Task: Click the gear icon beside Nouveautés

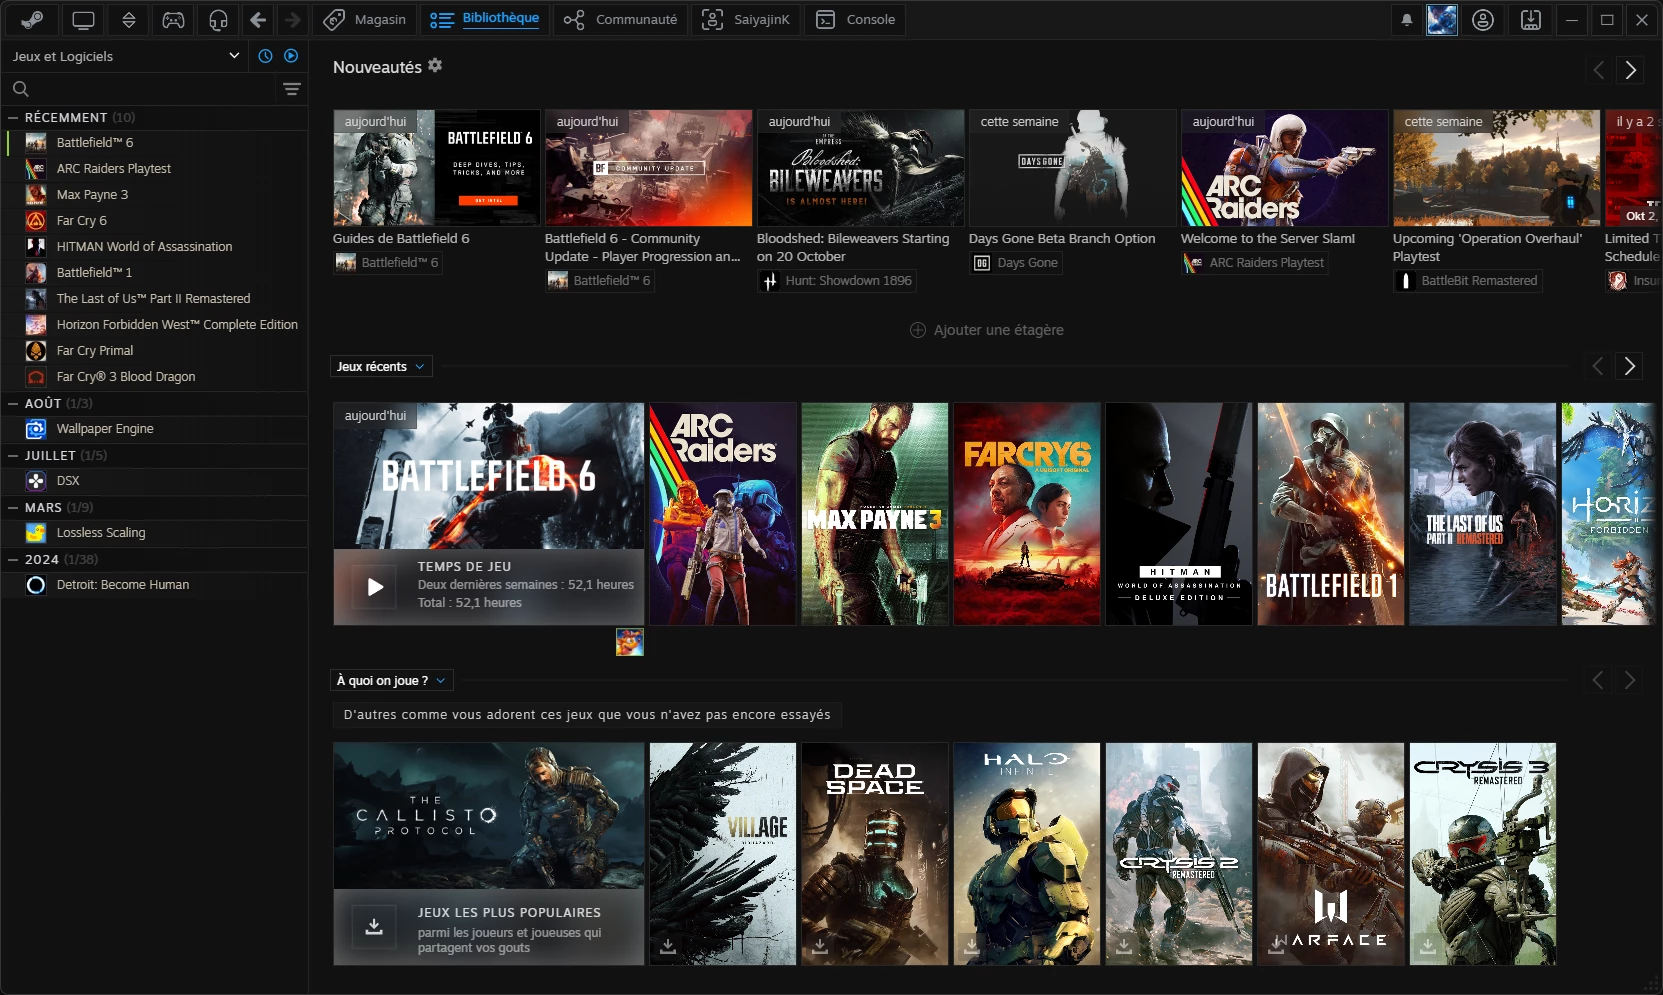Action: coord(435,66)
